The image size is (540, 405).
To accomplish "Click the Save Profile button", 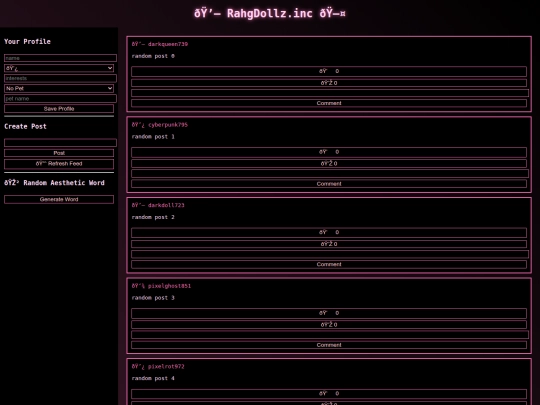I will coord(59,108).
